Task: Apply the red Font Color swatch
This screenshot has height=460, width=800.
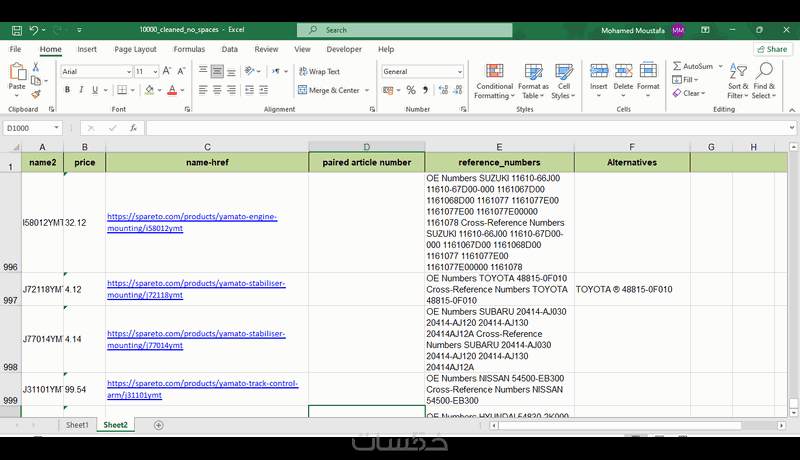Action: click(172, 90)
